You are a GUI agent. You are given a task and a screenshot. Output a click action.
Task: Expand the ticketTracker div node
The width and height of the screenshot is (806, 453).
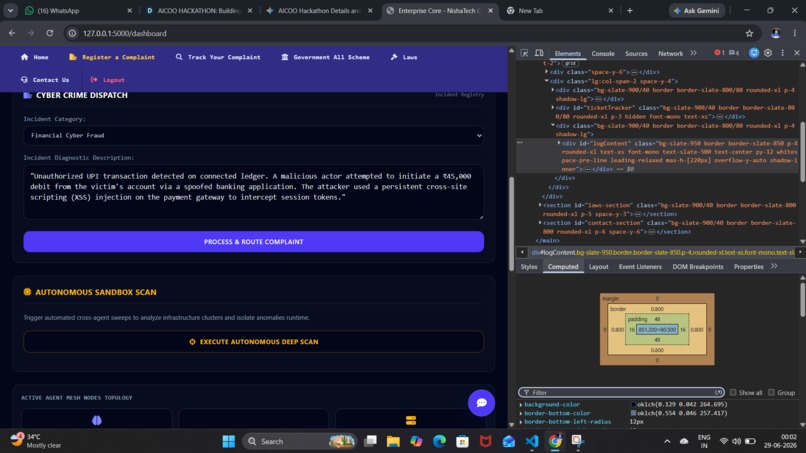tap(553, 107)
